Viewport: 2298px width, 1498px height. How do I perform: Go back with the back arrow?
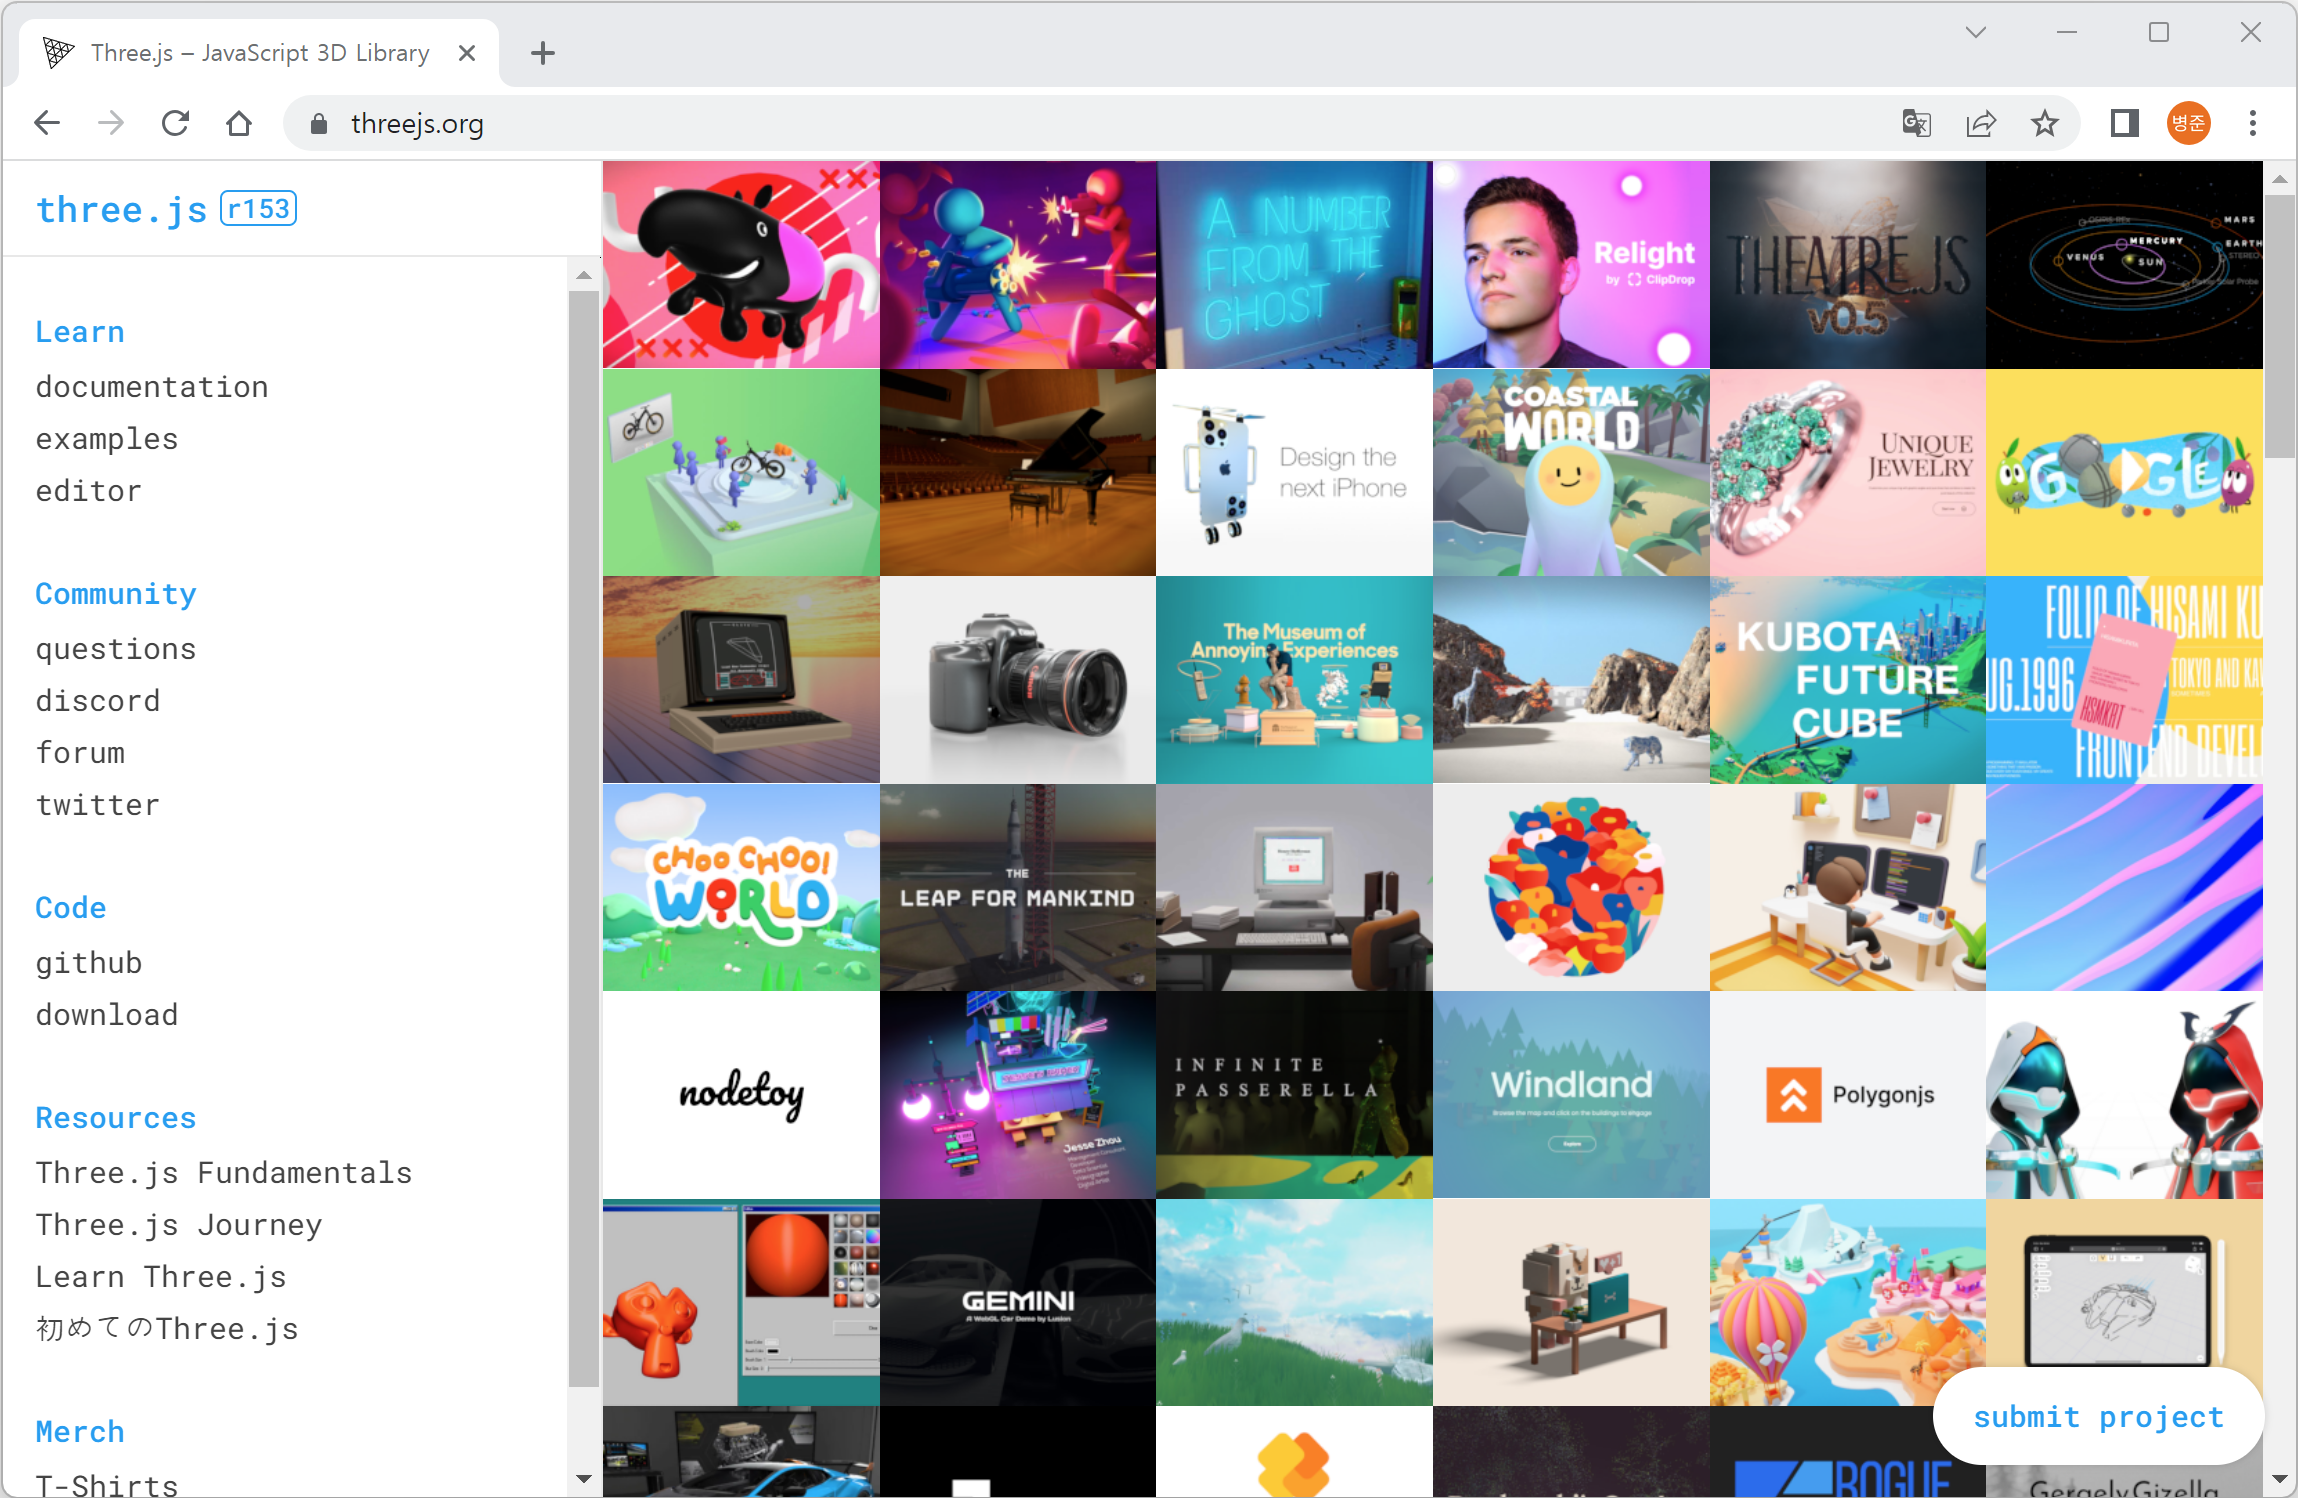coord(47,123)
